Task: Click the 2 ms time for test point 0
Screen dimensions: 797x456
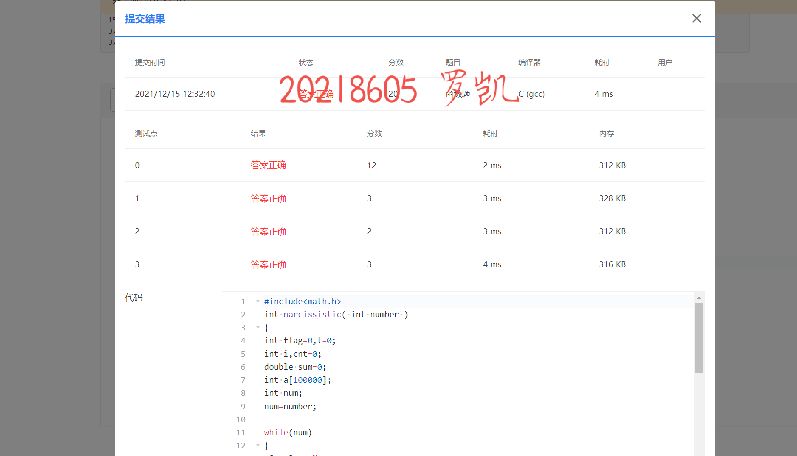Action: pos(492,165)
